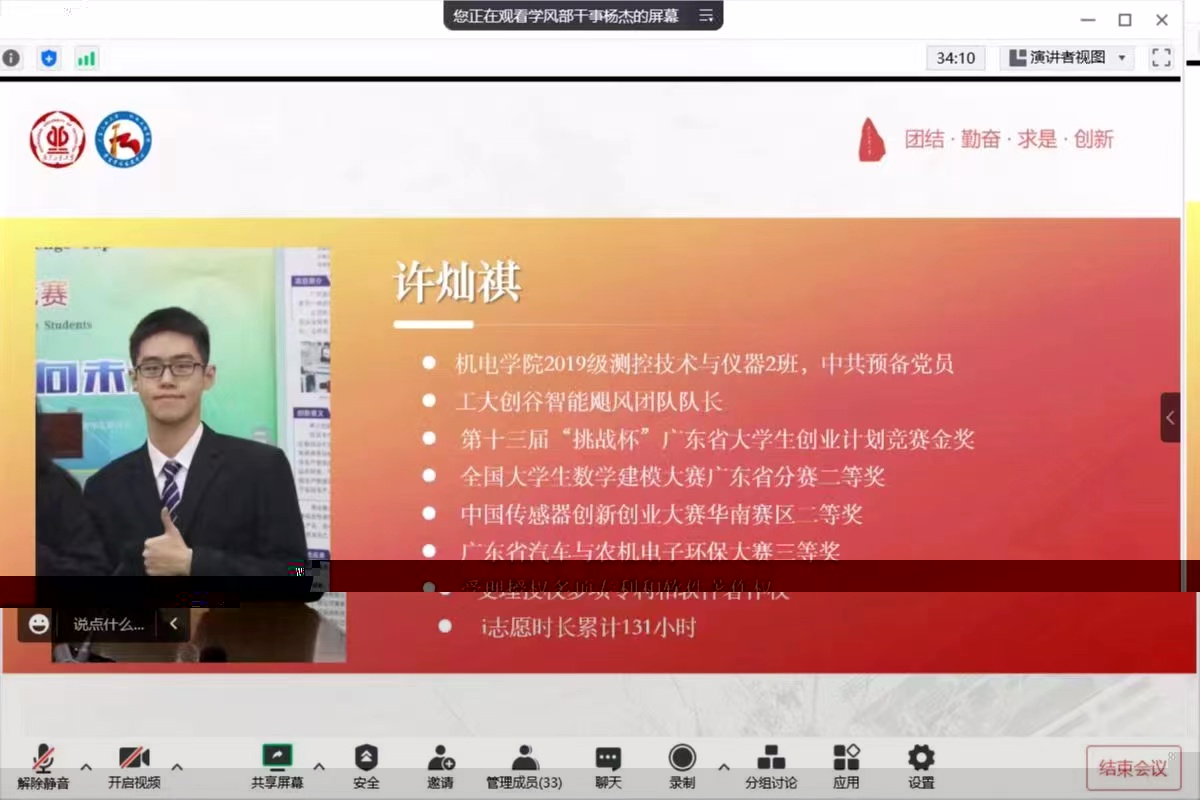1200x800 pixels.
Task: Click line 工大创谷智能飓风团队队长
Action: 589,401
